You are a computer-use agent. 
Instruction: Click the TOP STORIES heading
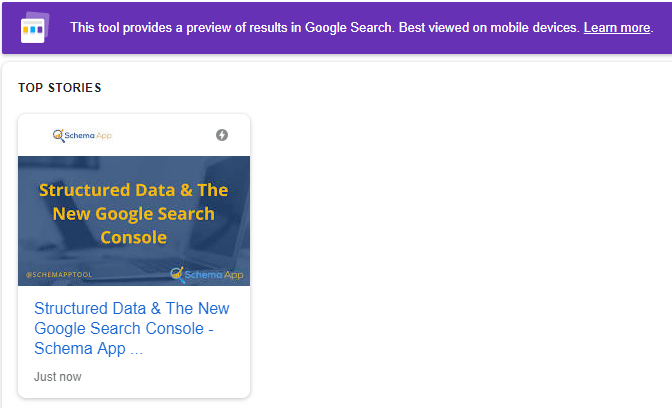[59, 88]
